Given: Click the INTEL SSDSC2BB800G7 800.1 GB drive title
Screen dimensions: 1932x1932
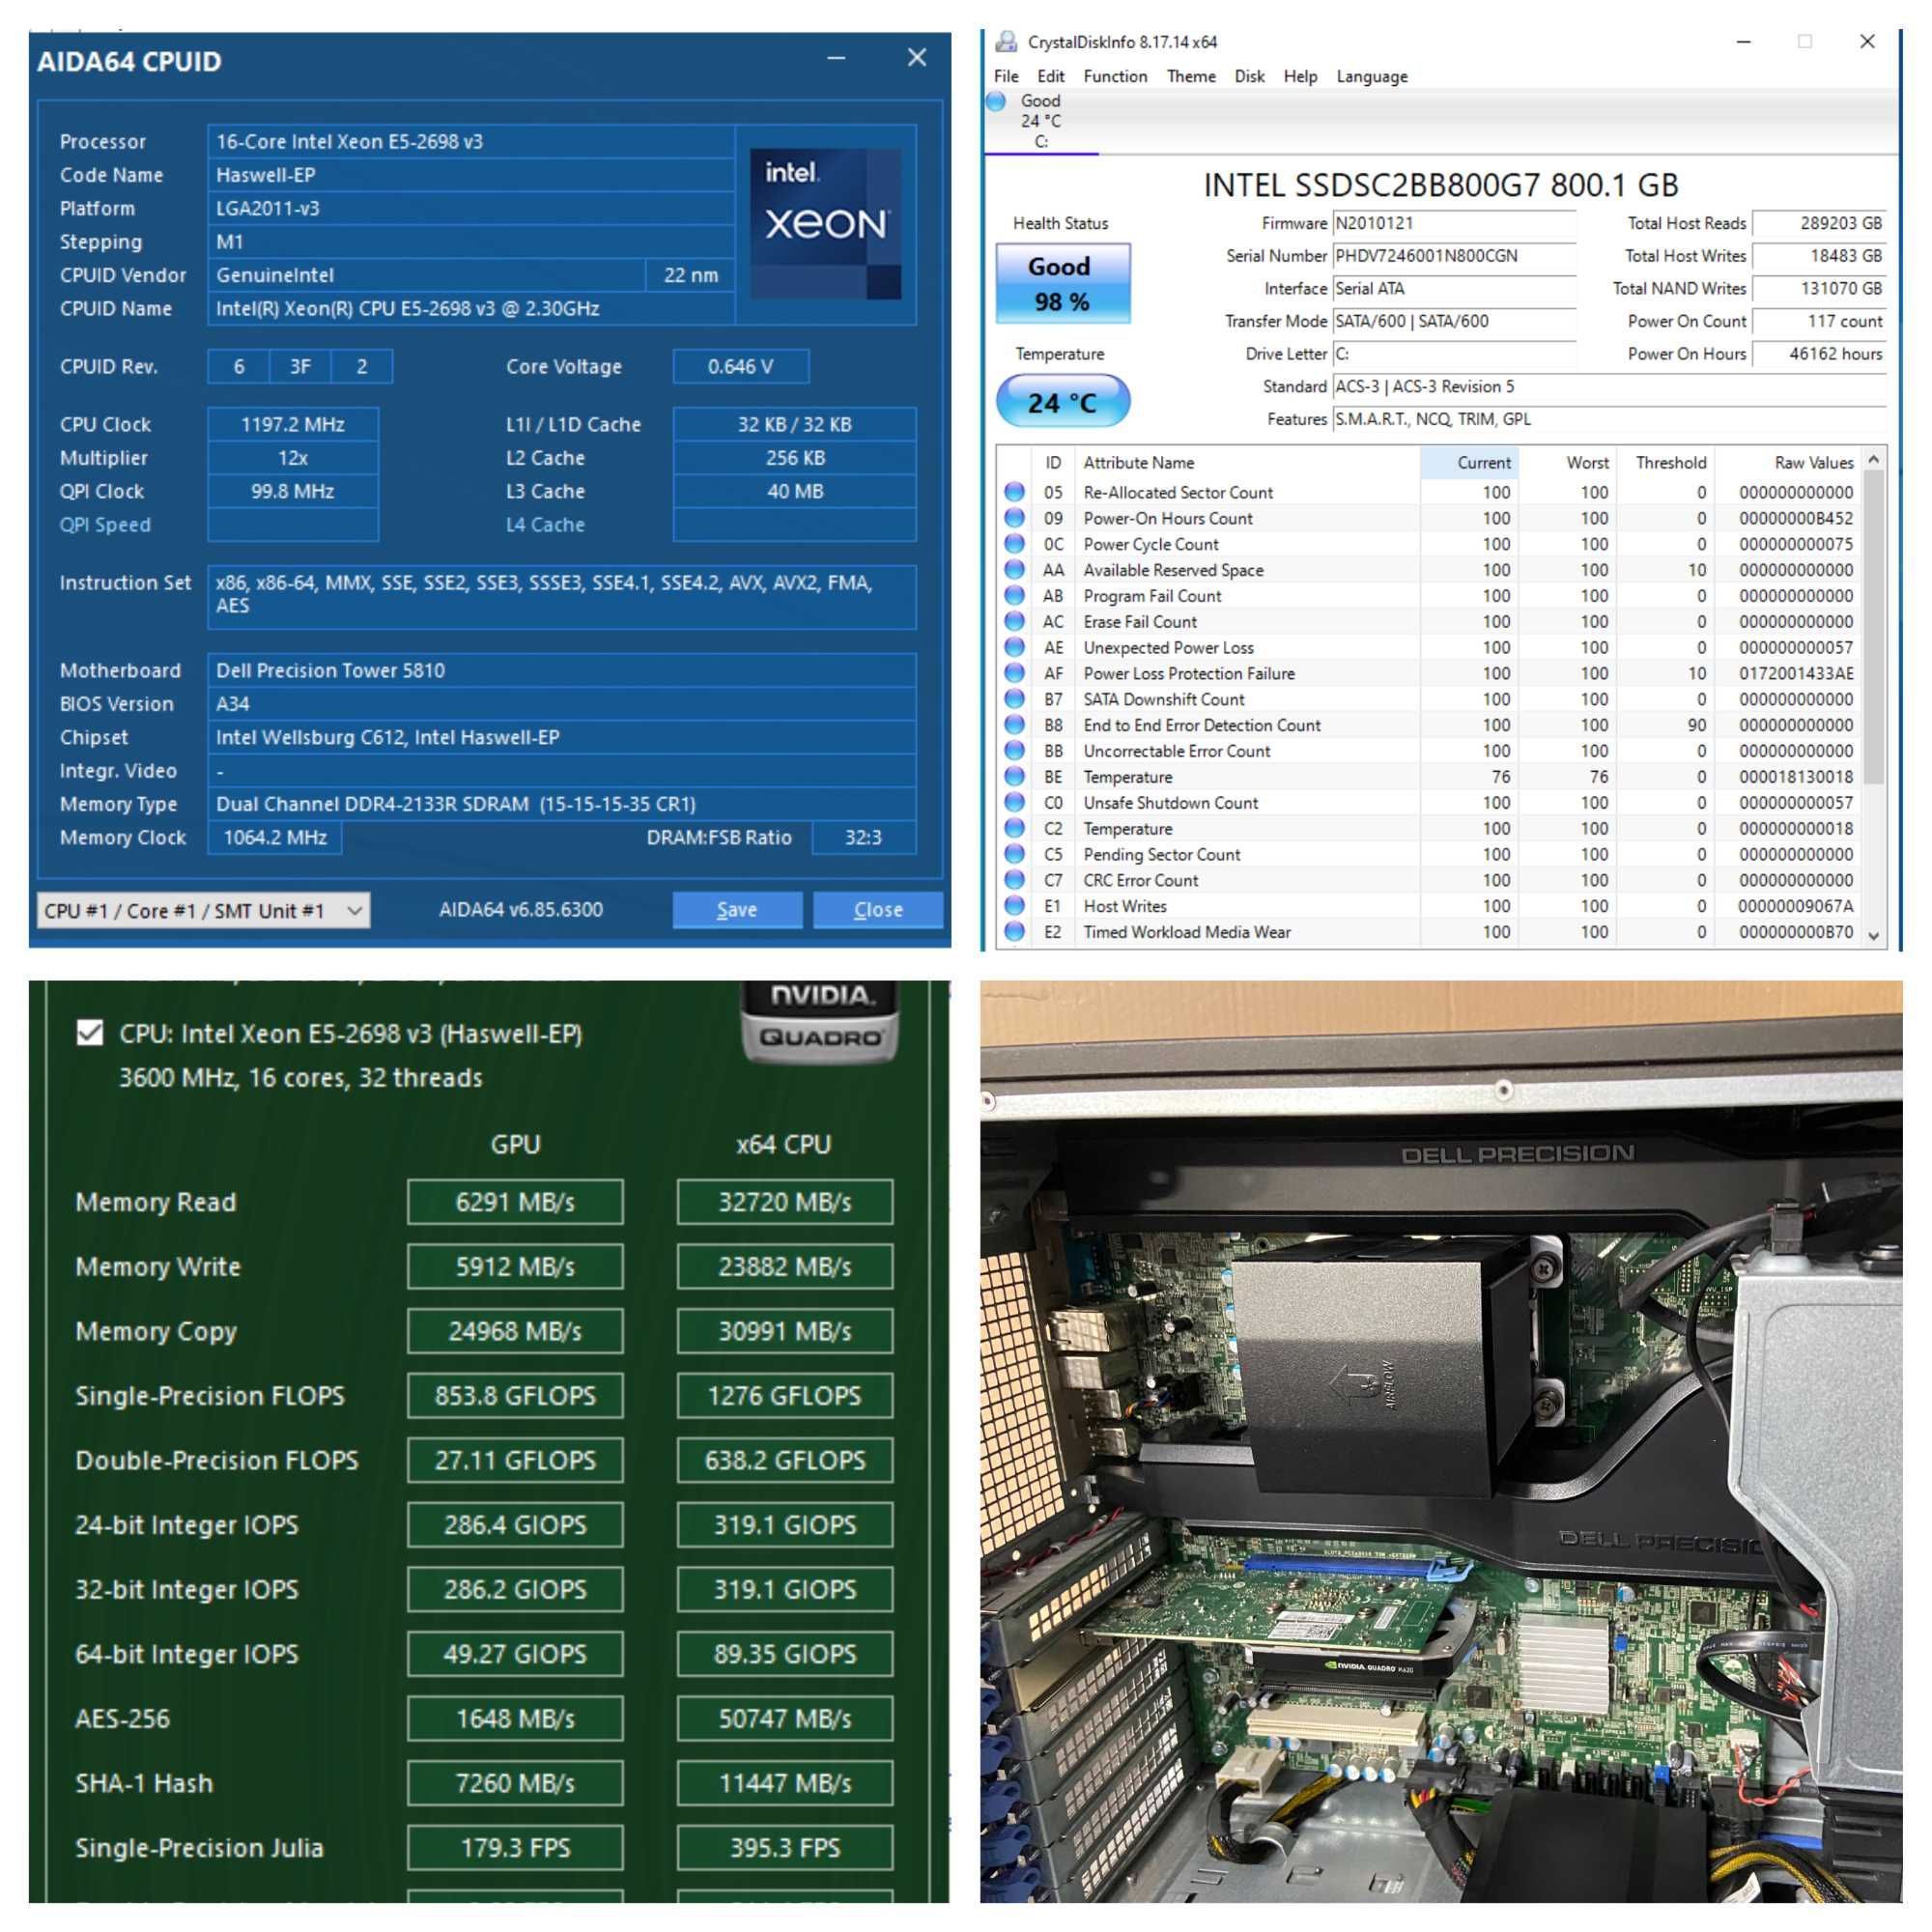Looking at the screenshot, I should pos(1440,185).
